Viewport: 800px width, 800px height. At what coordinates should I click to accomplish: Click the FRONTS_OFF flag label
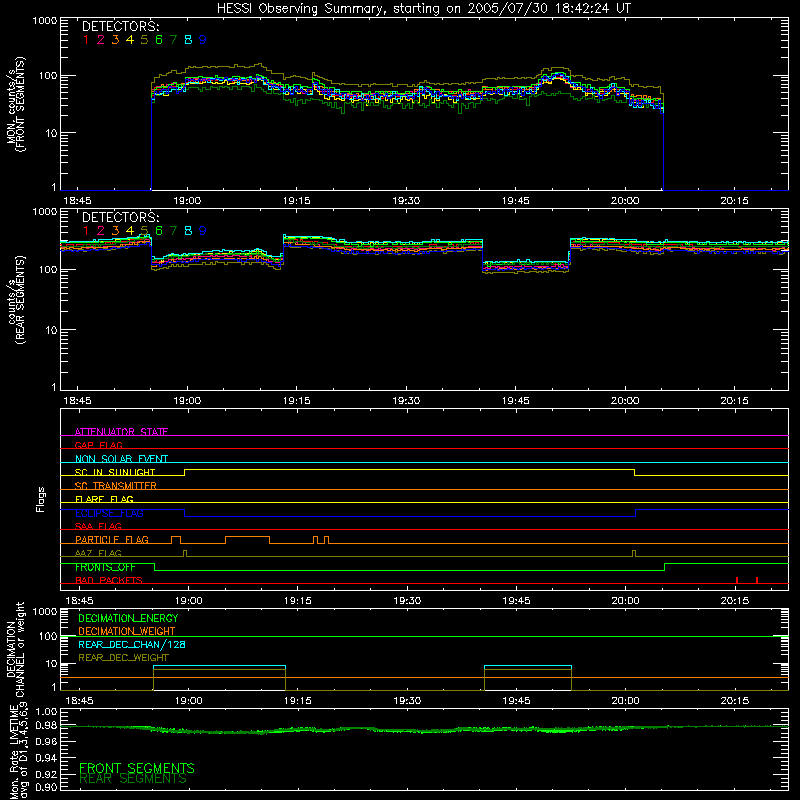coord(105,567)
